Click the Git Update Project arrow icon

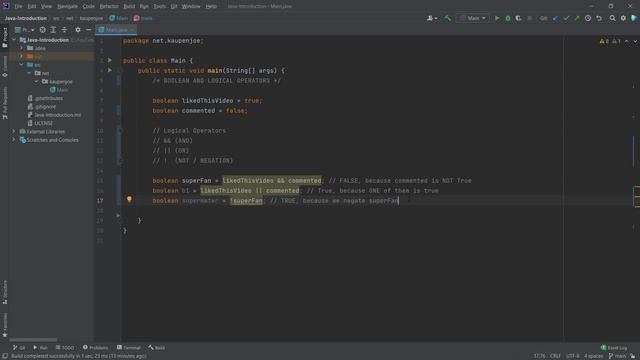[x=555, y=18]
